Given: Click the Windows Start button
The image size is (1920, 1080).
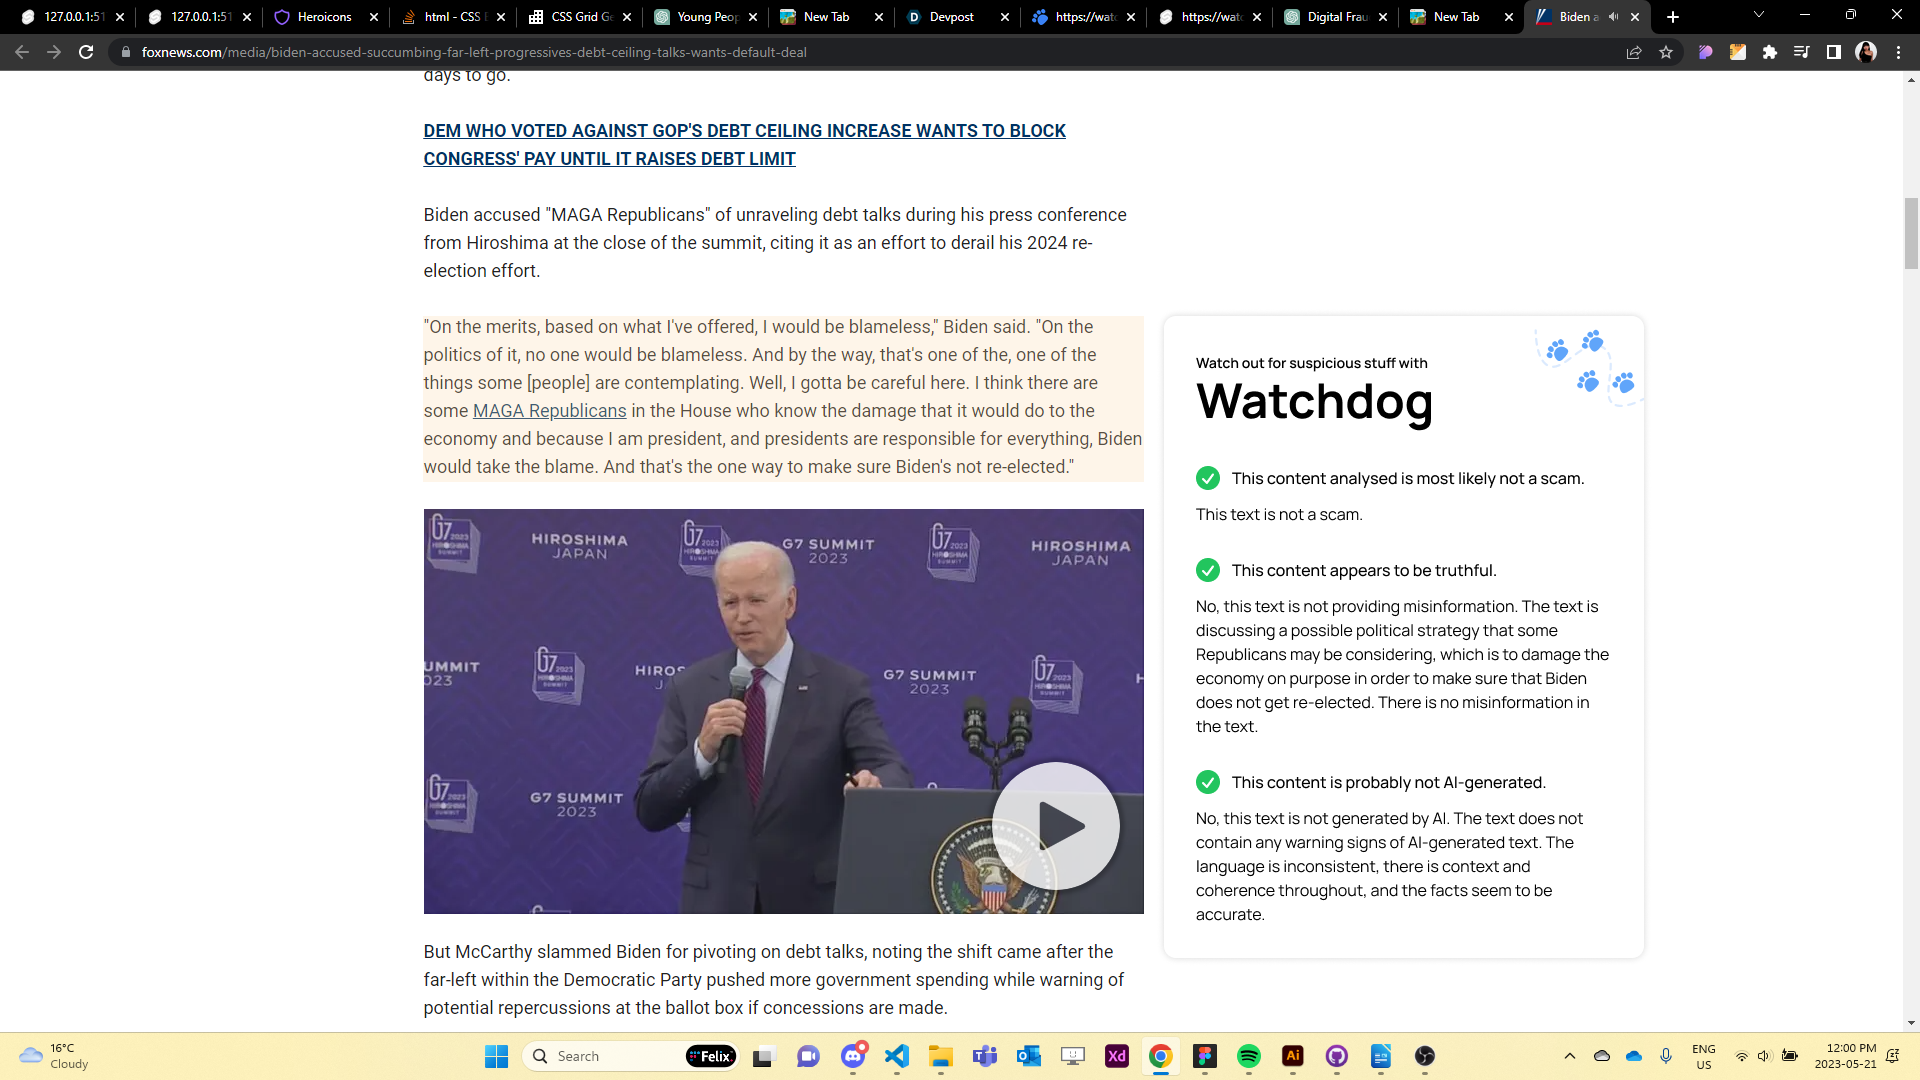Looking at the screenshot, I should coord(497,1056).
